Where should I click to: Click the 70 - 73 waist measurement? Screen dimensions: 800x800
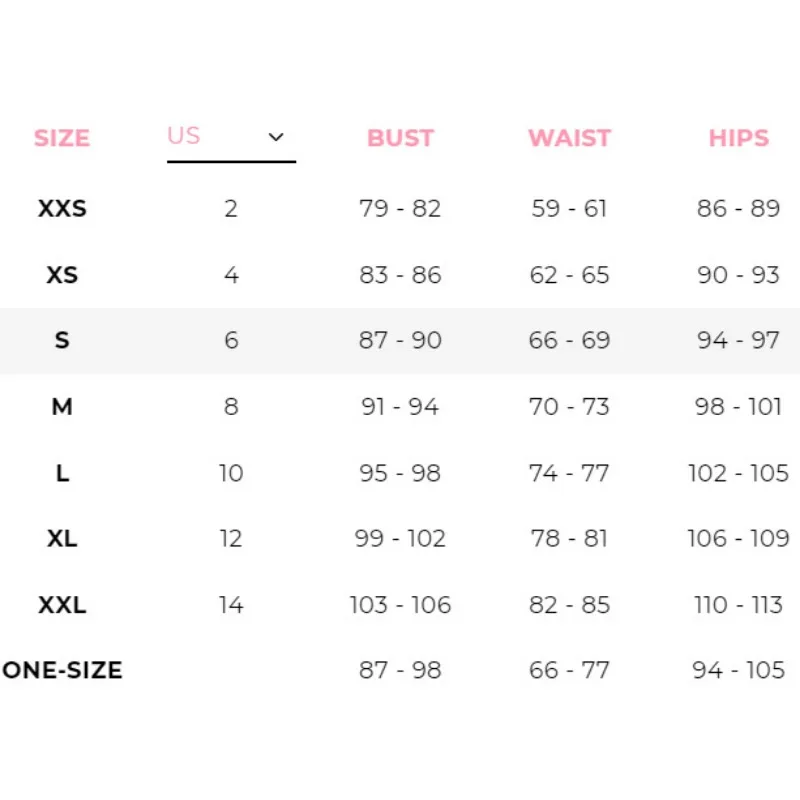point(569,407)
